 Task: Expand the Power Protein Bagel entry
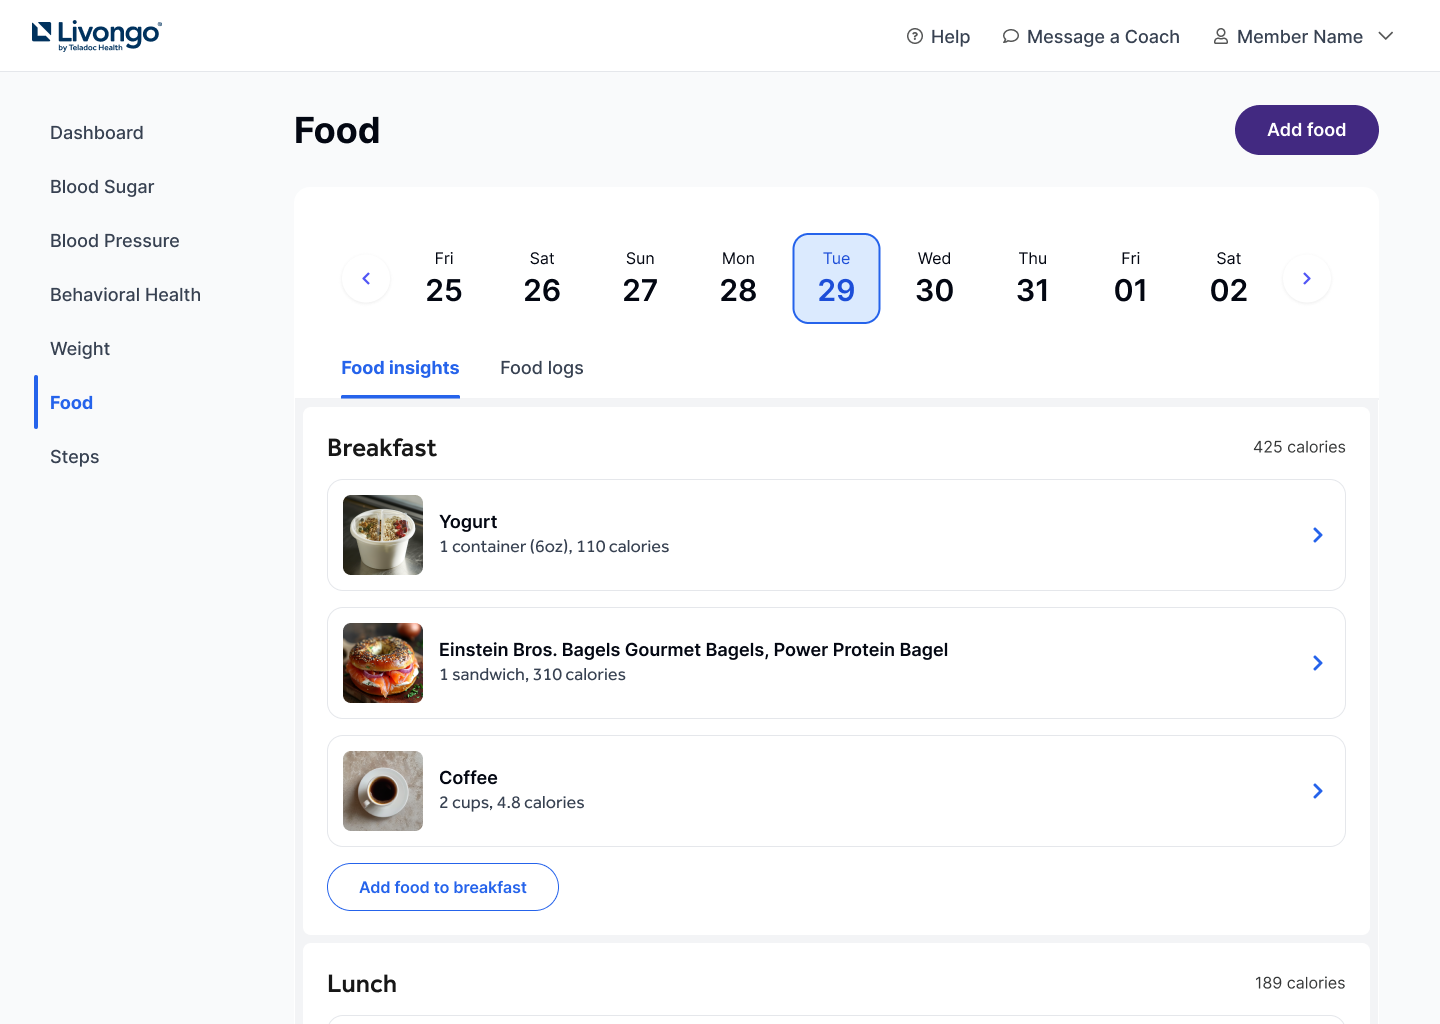(x=1317, y=663)
